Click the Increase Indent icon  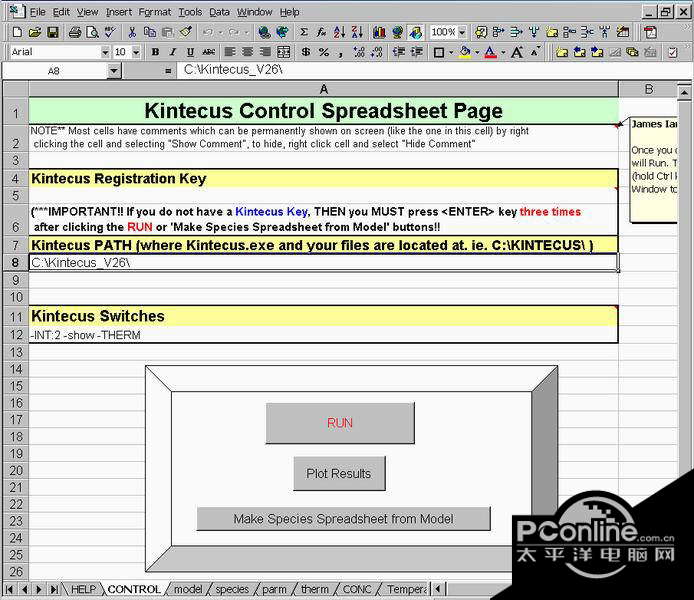[x=417, y=52]
